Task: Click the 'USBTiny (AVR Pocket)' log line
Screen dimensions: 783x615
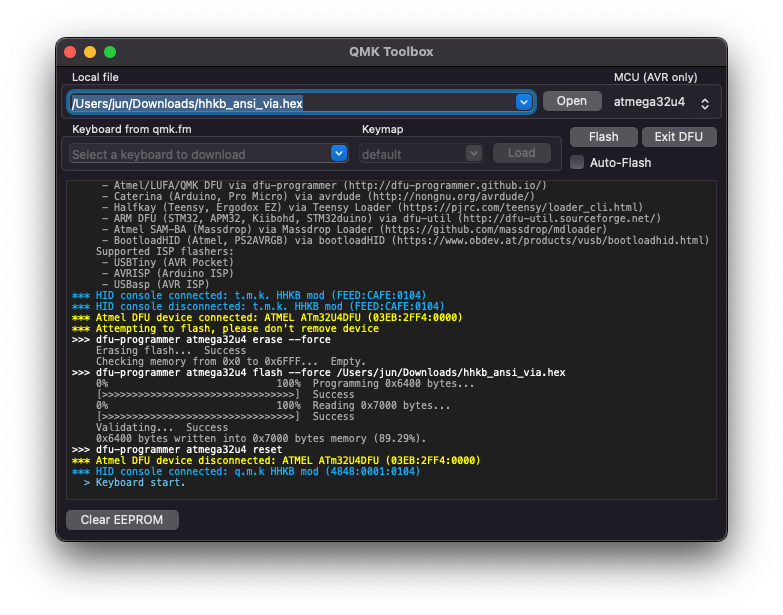Action: [x=168, y=262]
